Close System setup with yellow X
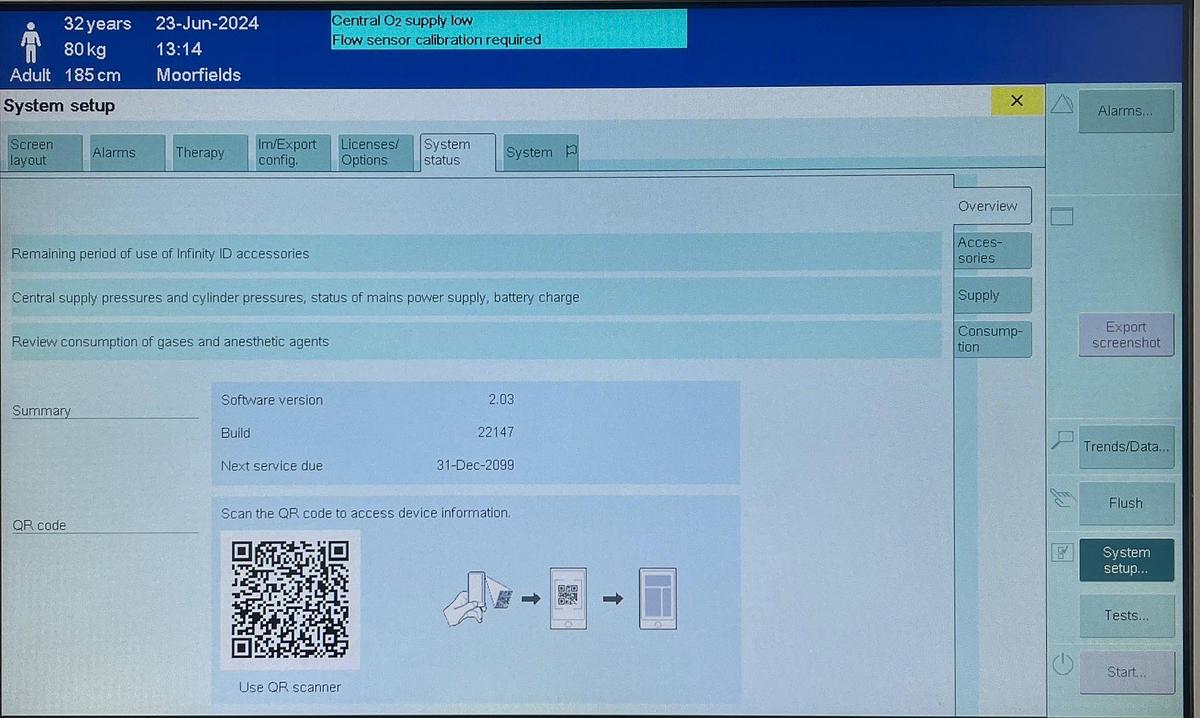The image size is (1200, 718). 1017,101
